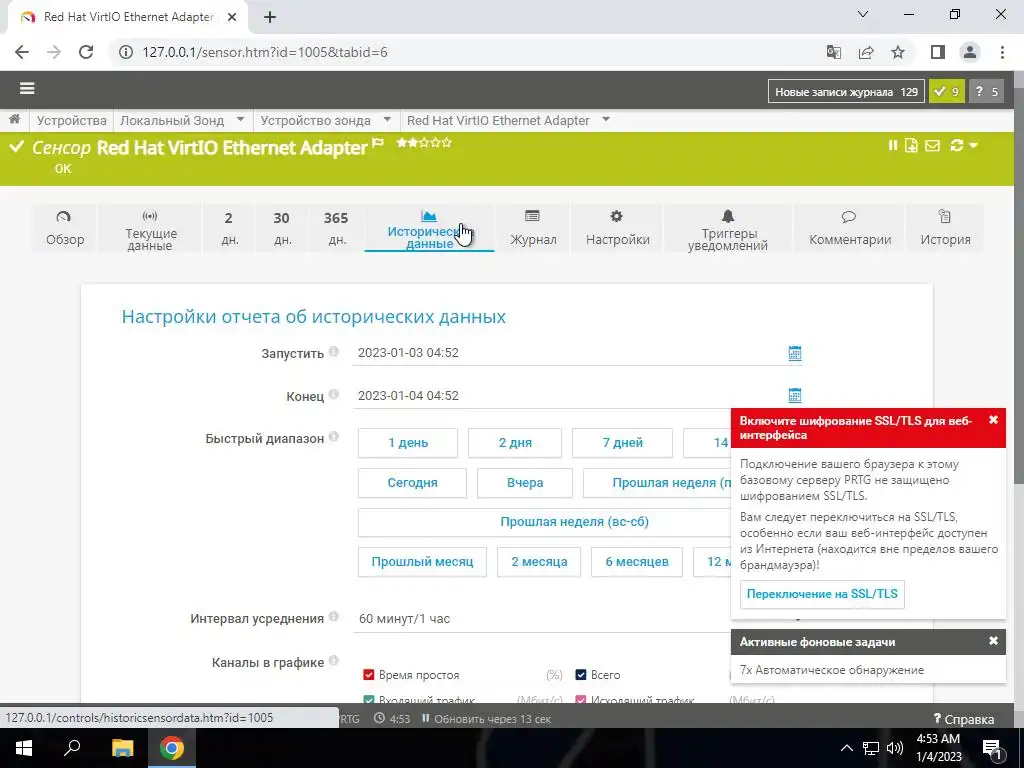1024x768 pixels.
Task: Select quick range 6 месяцев
Action: [x=637, y=562]
